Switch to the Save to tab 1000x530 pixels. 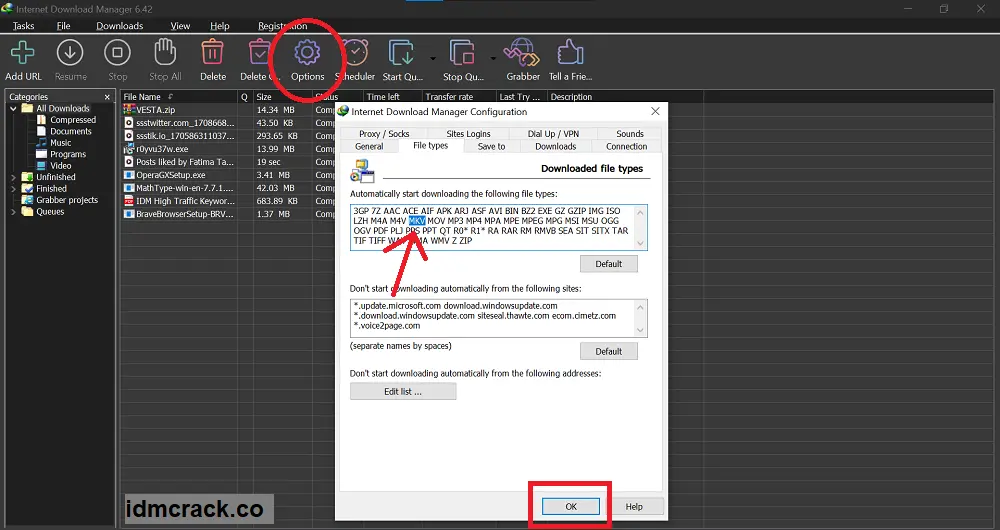(x=491, y=147)
